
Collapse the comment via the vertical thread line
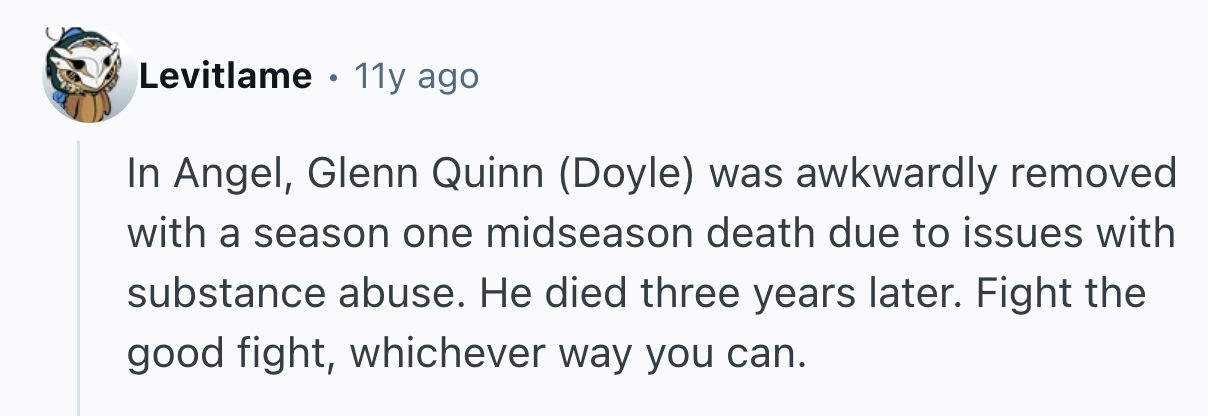pyautogui.click(x=79, y=280)
